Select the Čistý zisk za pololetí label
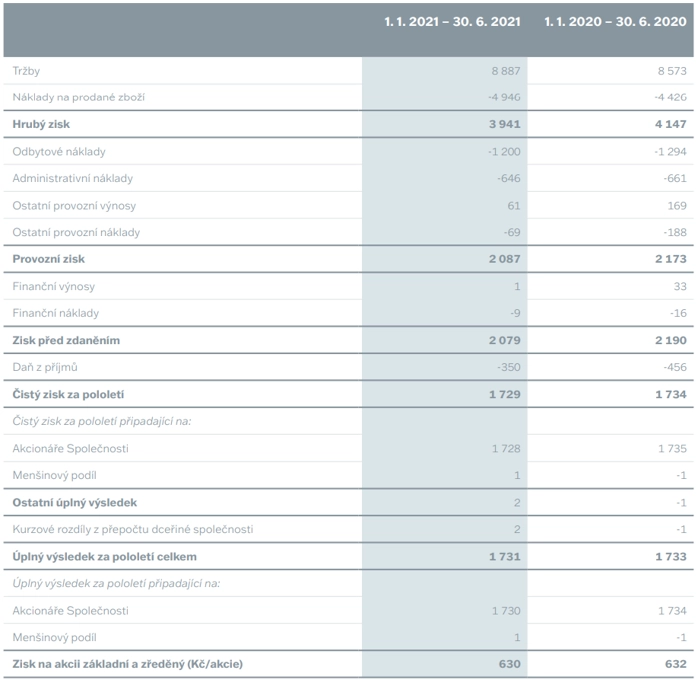698x683 pixels. click(x=69, y=394)
